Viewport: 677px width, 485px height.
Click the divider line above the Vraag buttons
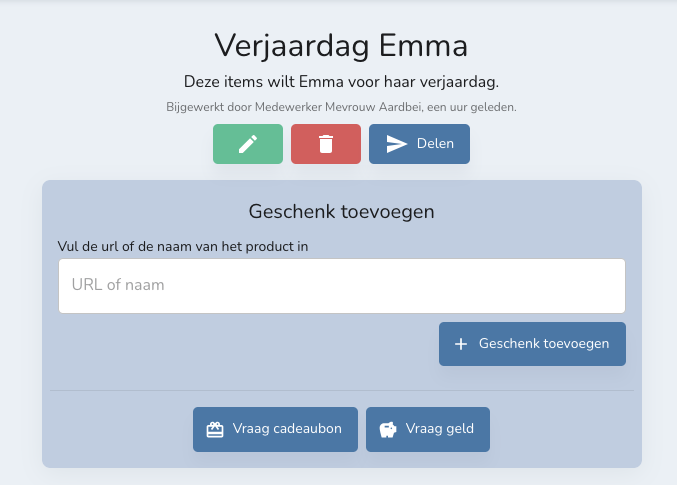pyautogui.click(x=341, y=390)
